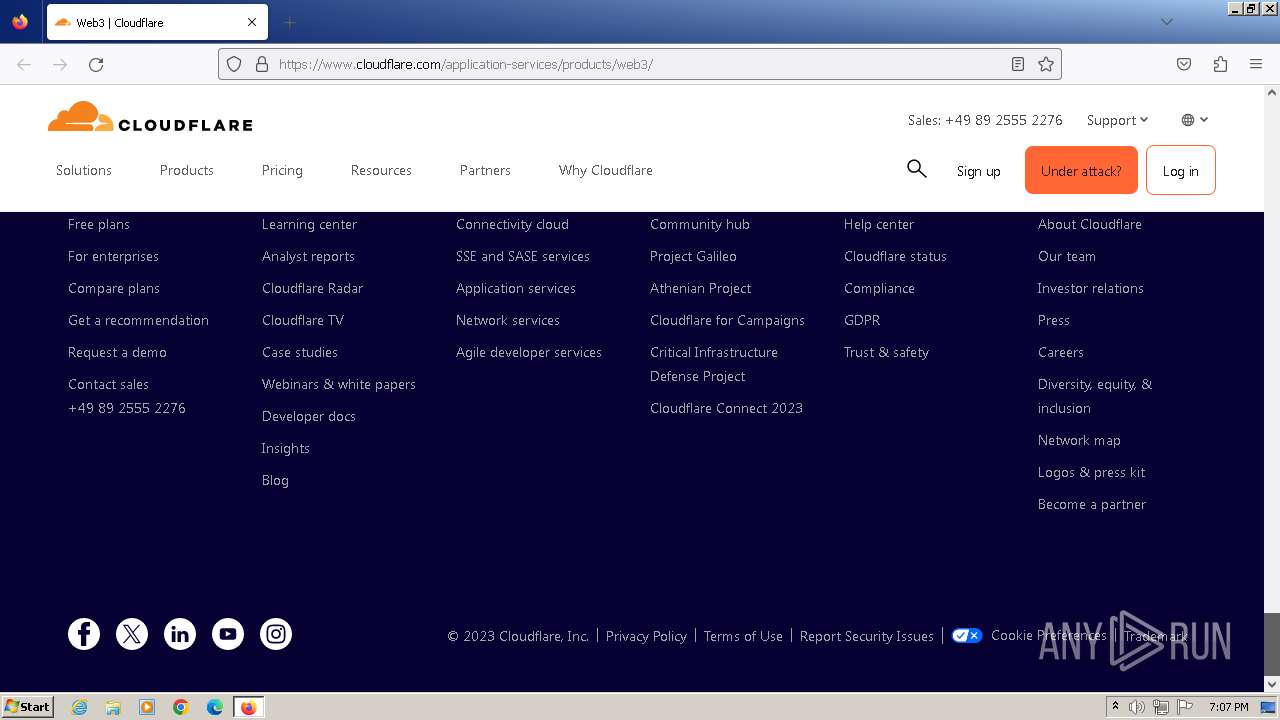Open Request a demo link
Viewport: 1280px width, 720px height.
tap(117, 352)
